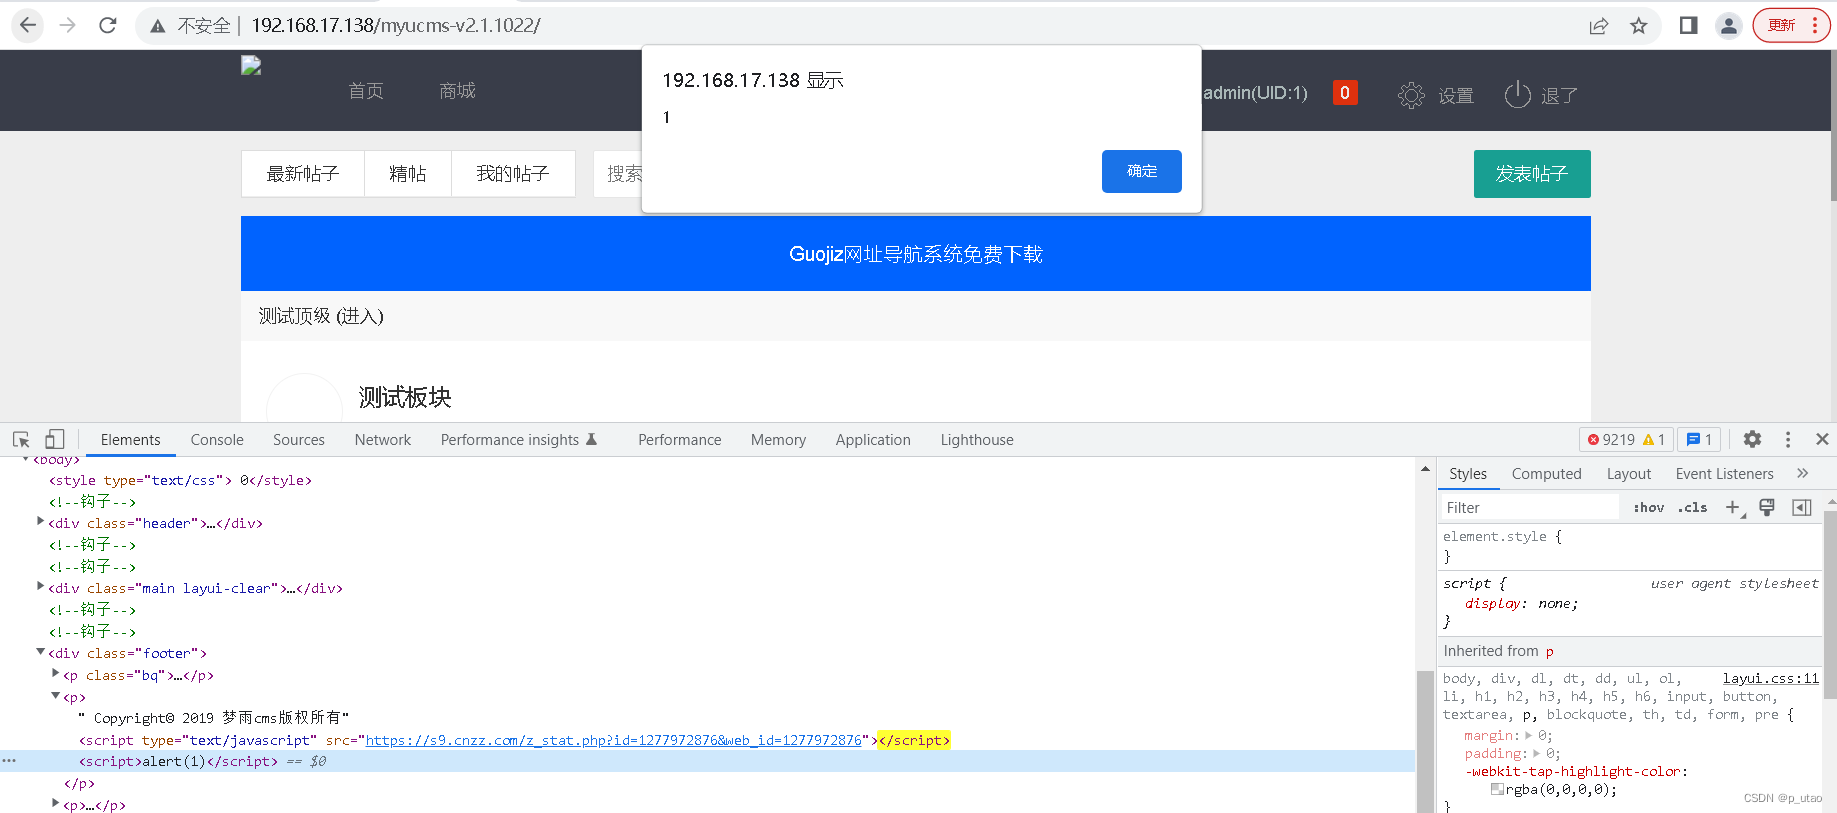The height and width of the screenshot is (813, 1837).
Task: Expand the margin property triangle
Action: coord(1528,735)
